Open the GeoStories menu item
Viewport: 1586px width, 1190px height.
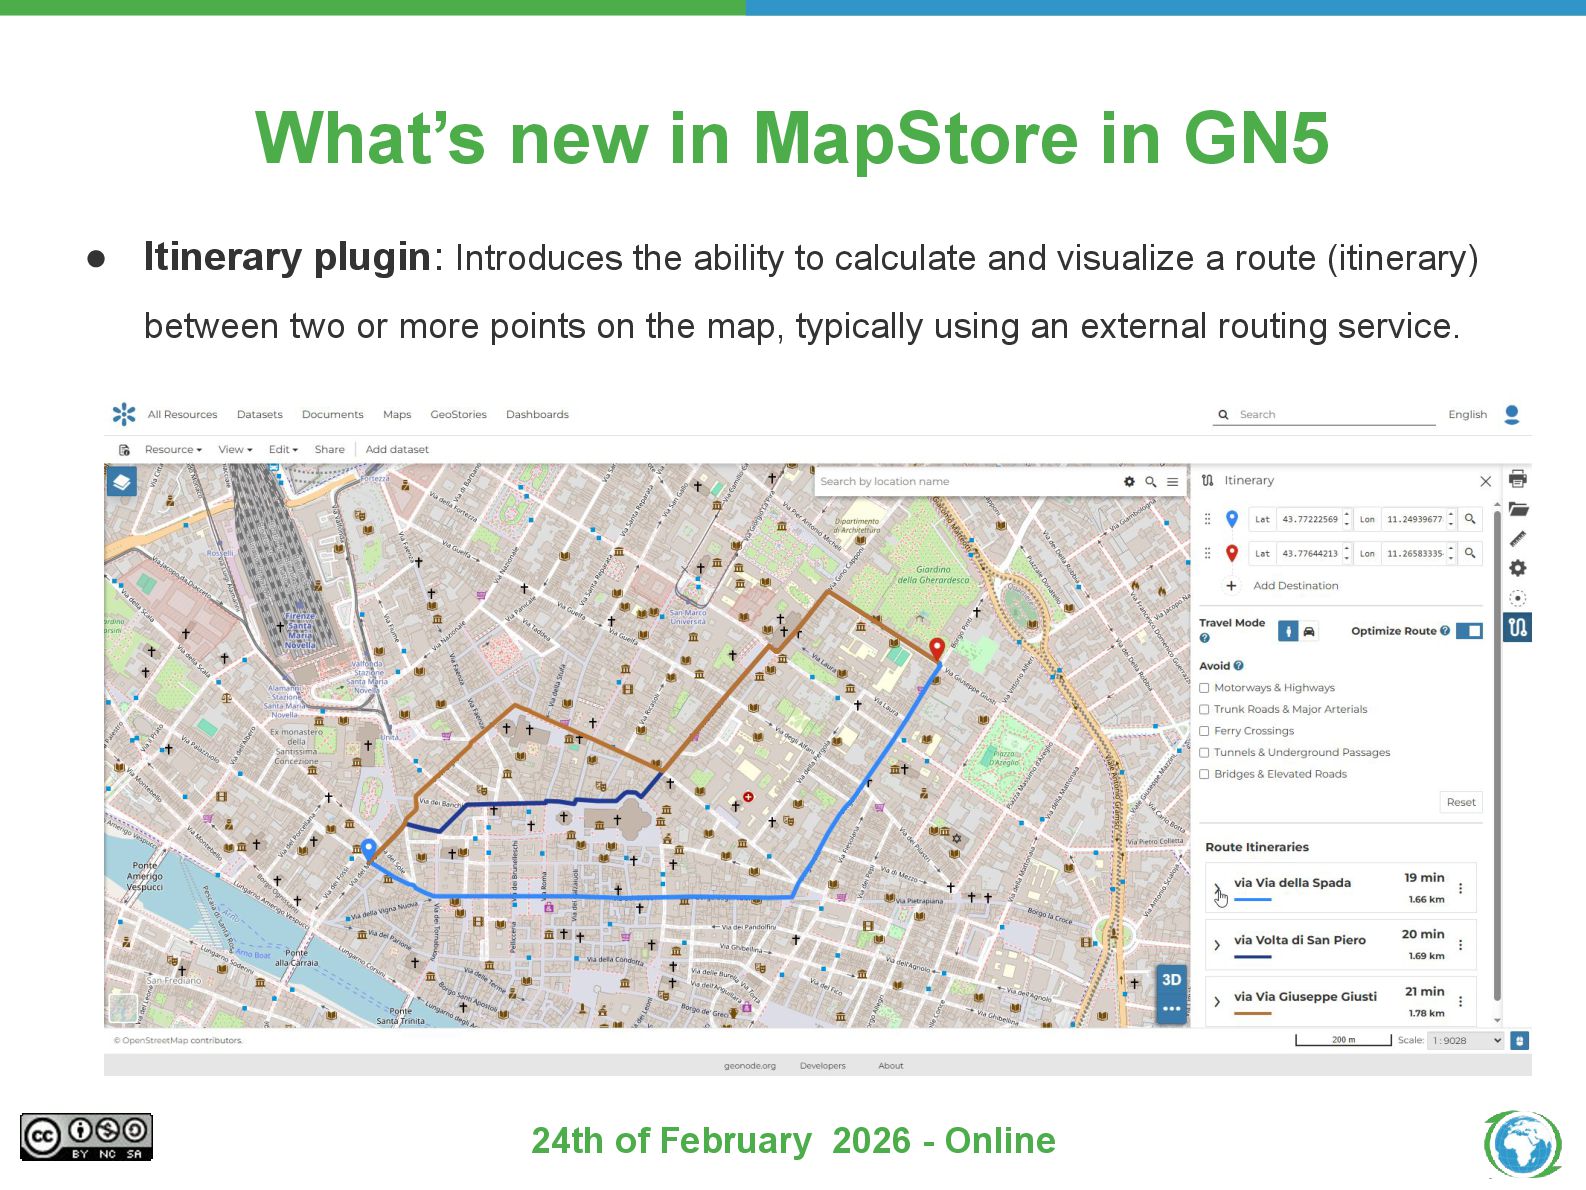[x=458, y=414]
